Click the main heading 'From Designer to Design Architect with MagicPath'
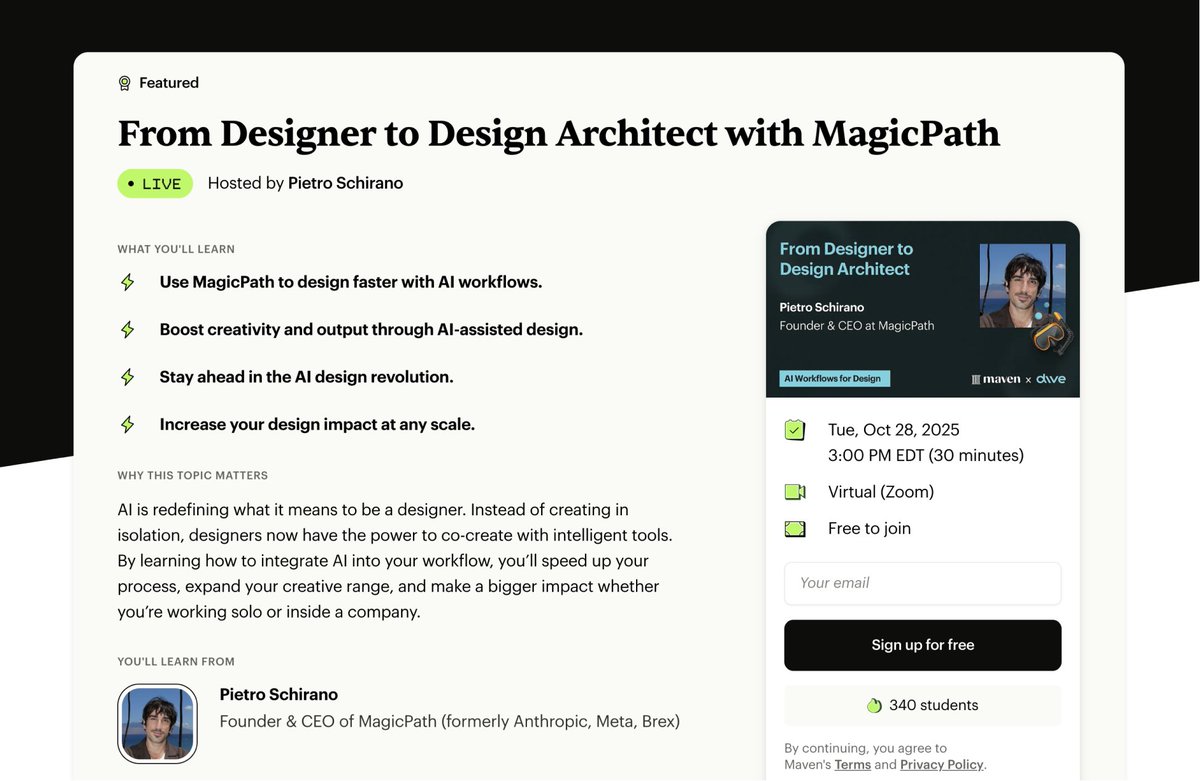 click(x=559, y=133)
